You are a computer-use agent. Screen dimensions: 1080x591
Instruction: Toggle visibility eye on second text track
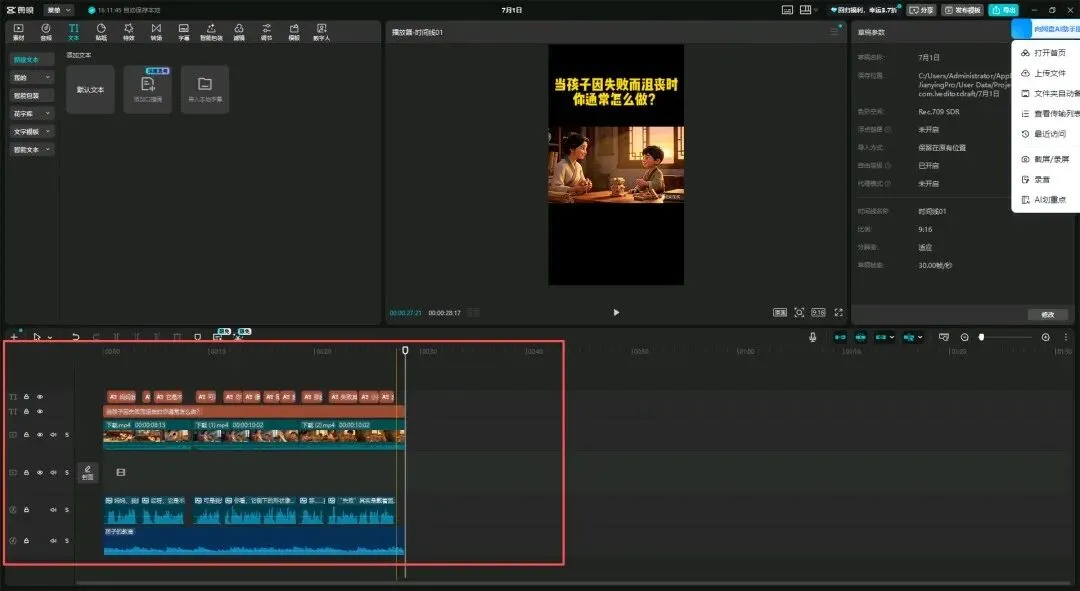(40, 411)
